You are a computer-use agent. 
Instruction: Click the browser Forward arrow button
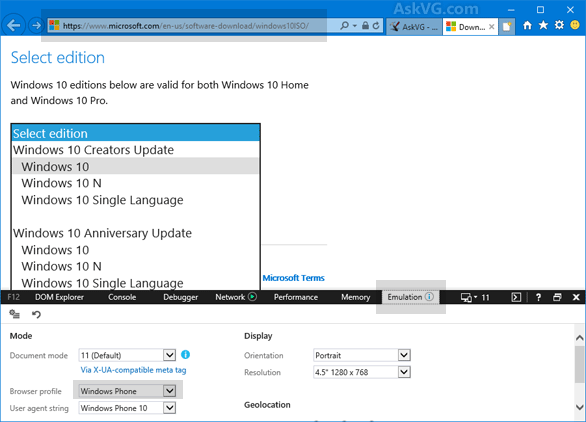(x=36, y=26)
